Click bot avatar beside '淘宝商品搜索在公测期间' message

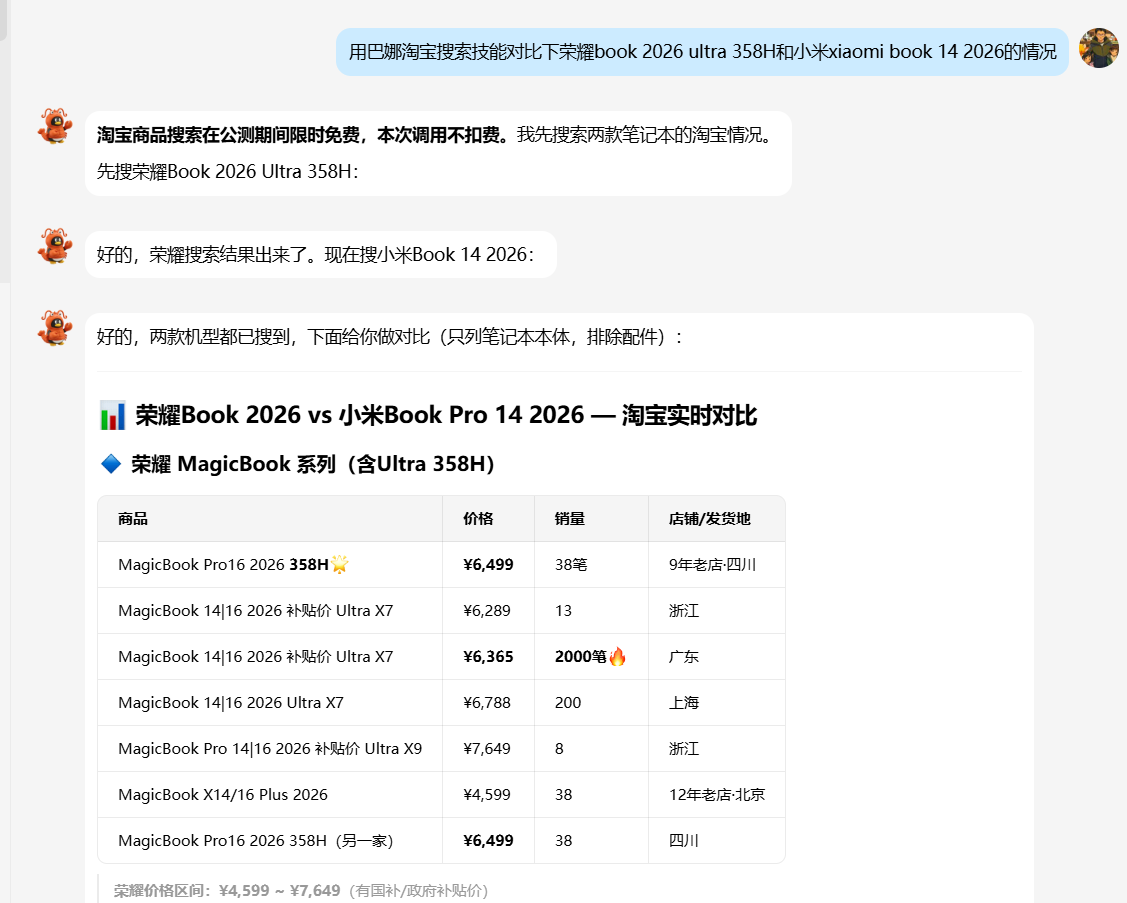tap(55, 127)
